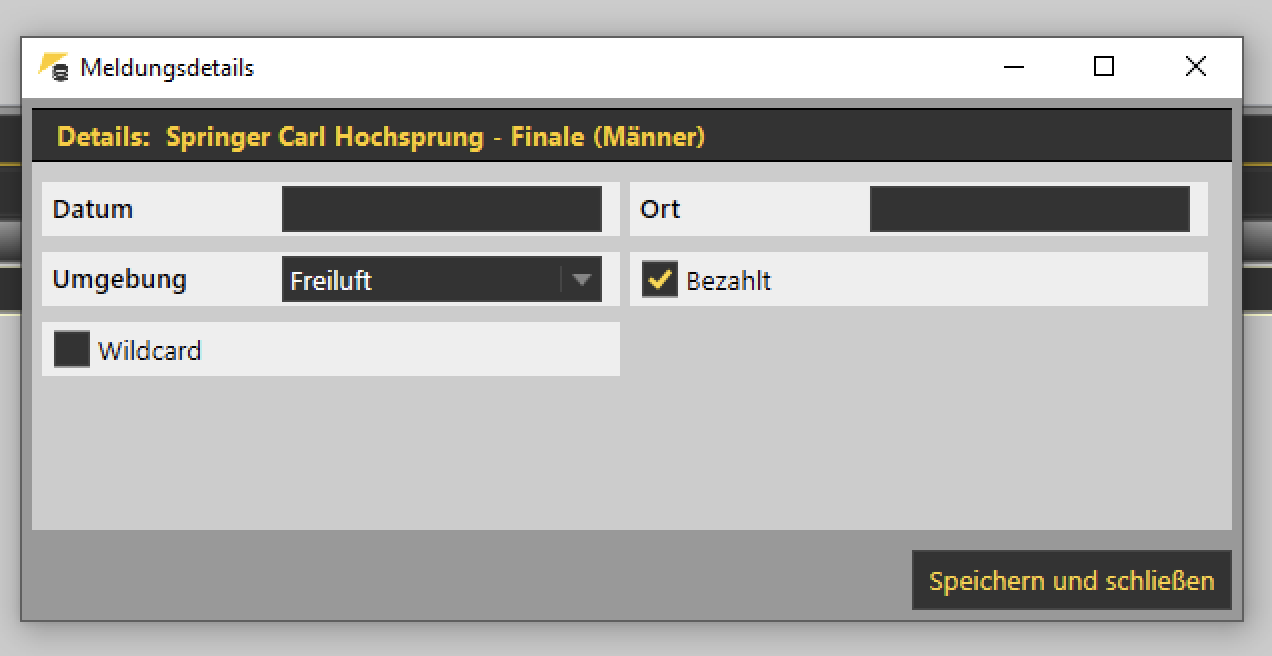Viewport: 1272px width, 656px height.
Task: Minimize the Meldungsdetails window
Action: tap(1013, 67)
